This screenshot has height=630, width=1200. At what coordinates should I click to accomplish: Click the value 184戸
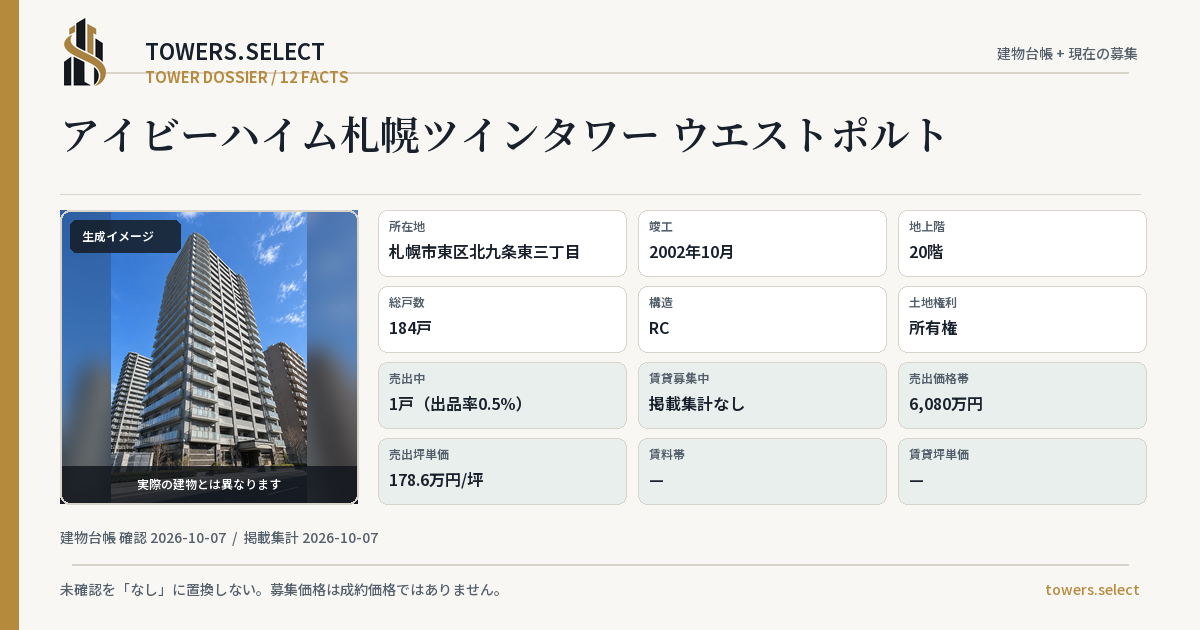(410, 328)
